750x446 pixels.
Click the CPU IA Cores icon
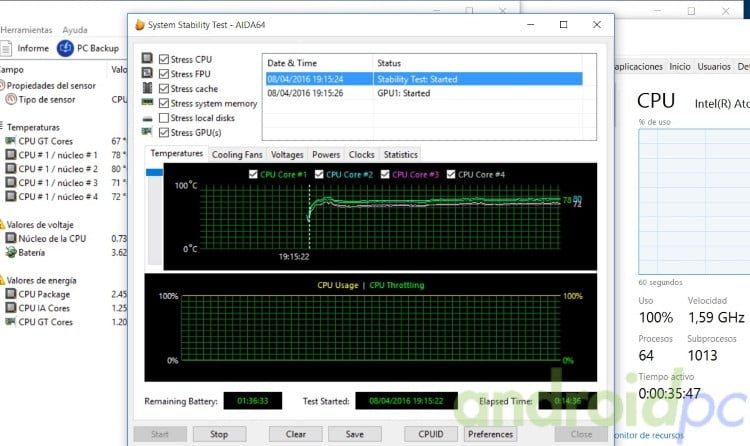(x=10, y=308)
